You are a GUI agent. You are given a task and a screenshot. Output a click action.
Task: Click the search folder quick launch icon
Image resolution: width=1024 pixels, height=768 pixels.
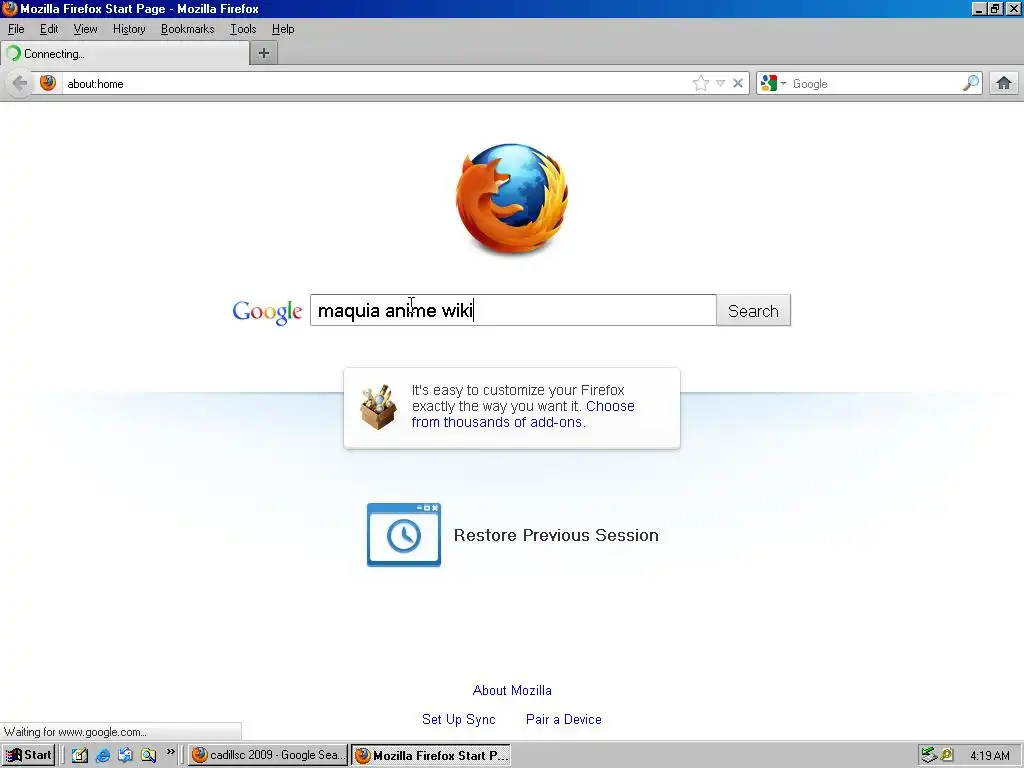click(x=149, y=755)
